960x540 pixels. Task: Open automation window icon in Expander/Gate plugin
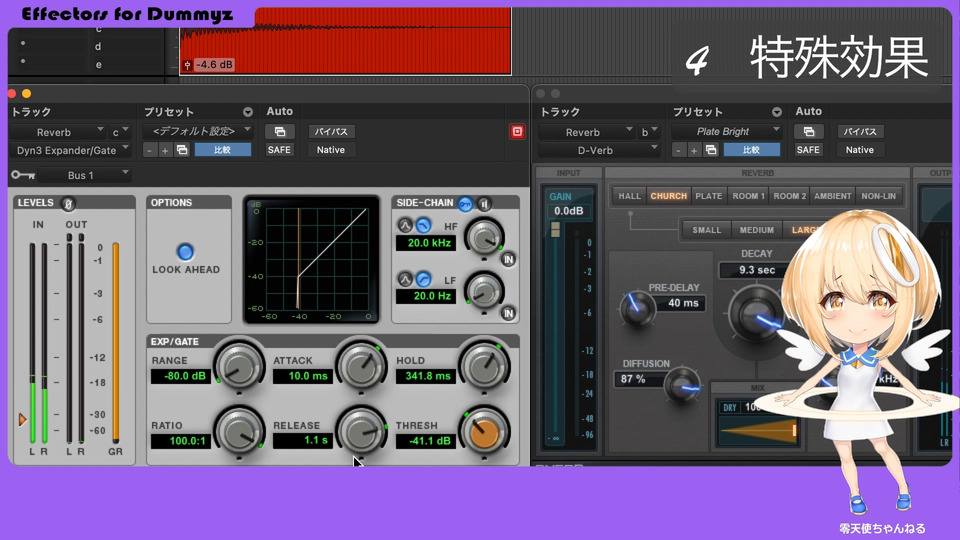[280, 132]
